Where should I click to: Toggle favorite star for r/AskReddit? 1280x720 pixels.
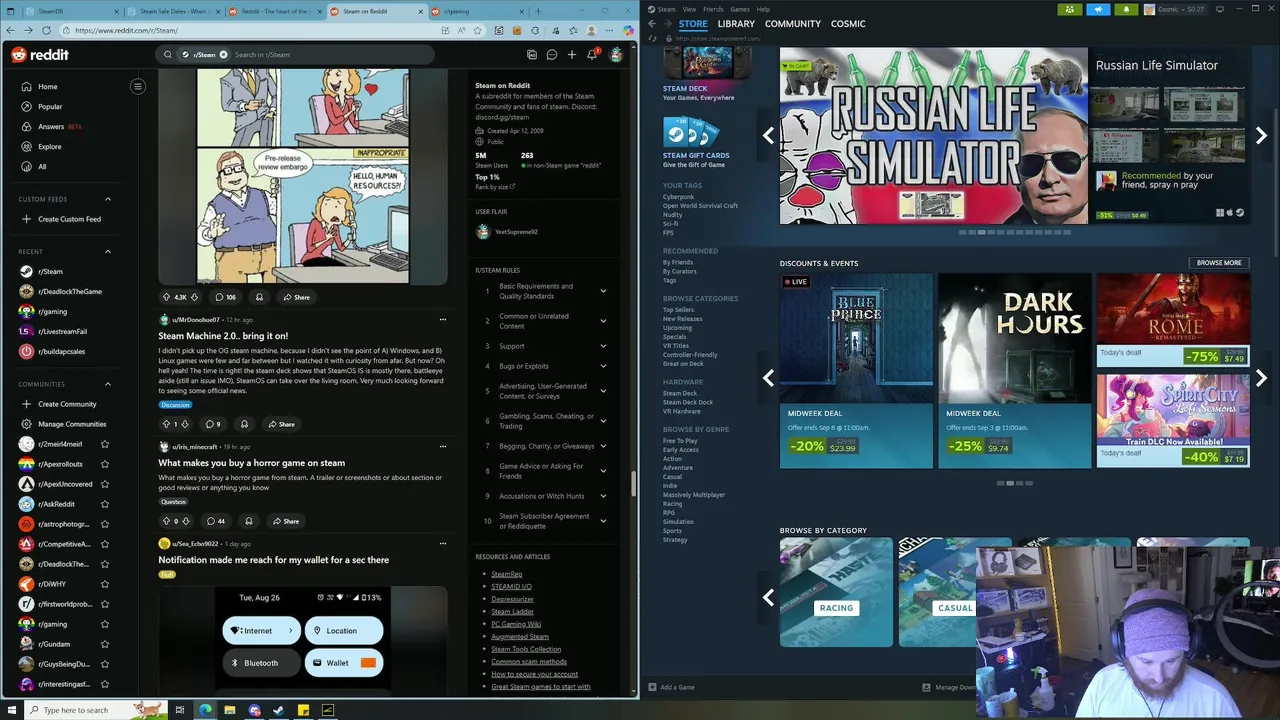[105, 504]
